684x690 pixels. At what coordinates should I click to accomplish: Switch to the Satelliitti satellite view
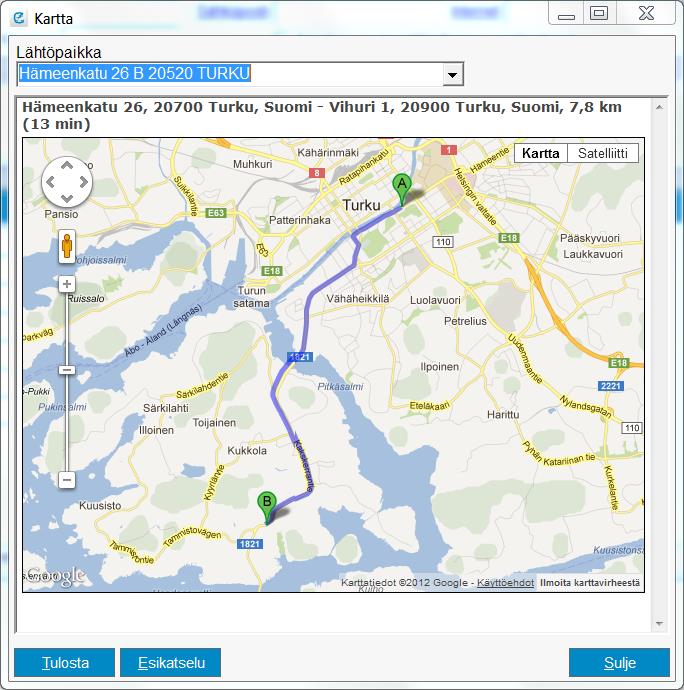coord(603,153)
